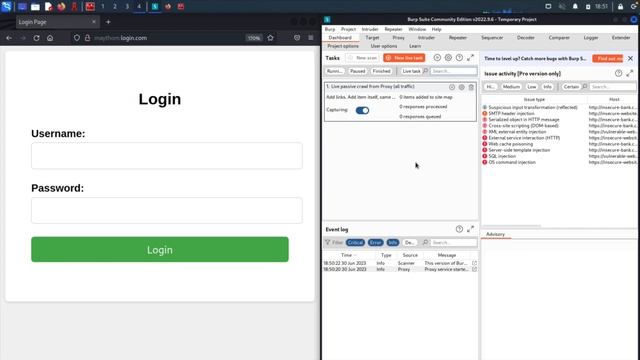Select the Advisory tab
Screen dimensions: 640x360
[496, 234]
